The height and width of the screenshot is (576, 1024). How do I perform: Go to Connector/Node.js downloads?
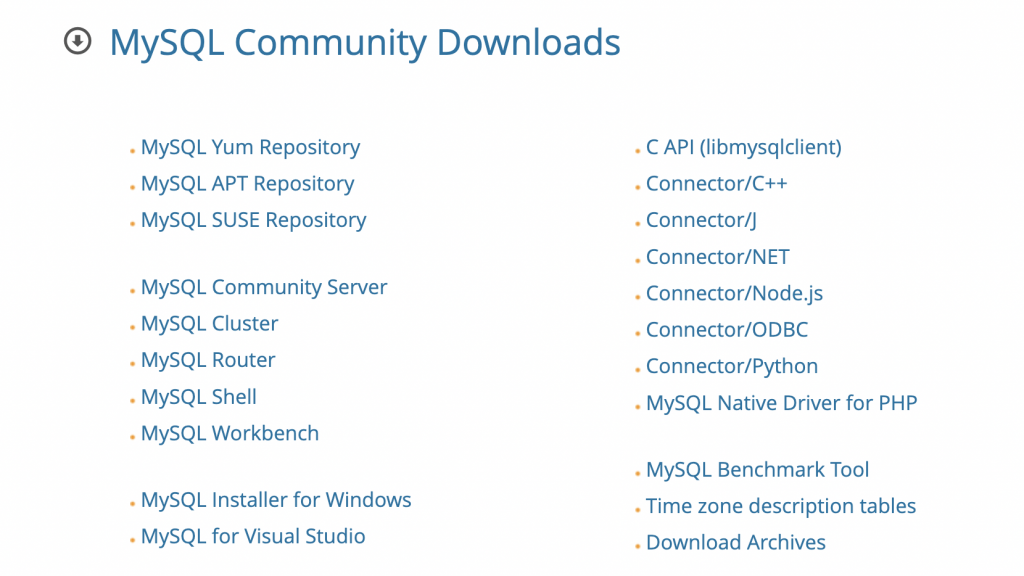coord(734,294)
